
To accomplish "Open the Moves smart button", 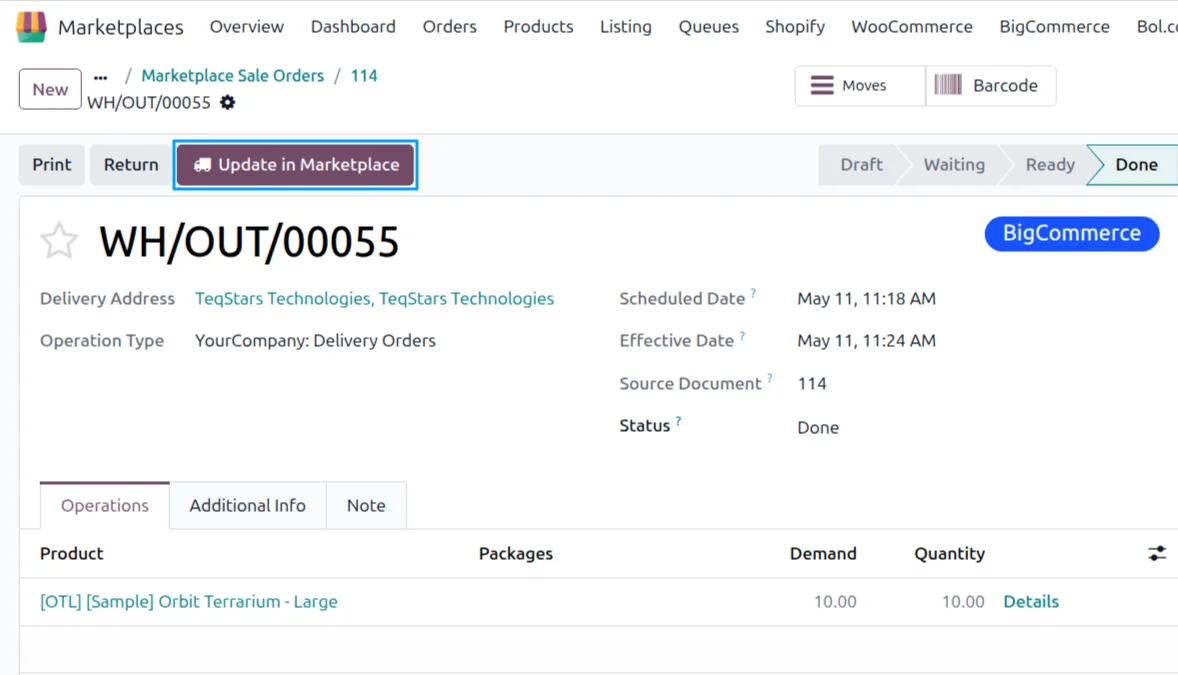I will click(x=860, y=86).
